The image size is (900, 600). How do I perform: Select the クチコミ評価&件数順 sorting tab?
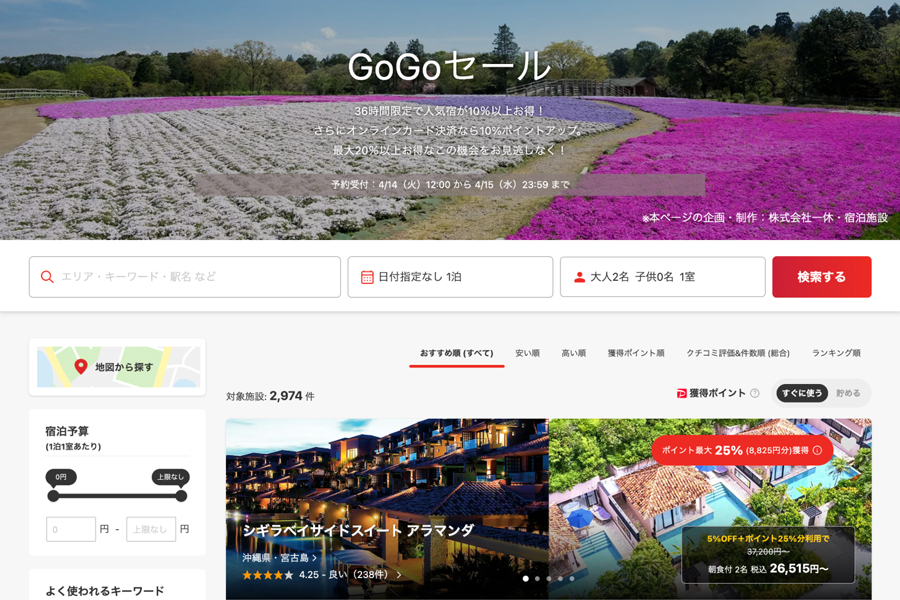tap(738, 353)
